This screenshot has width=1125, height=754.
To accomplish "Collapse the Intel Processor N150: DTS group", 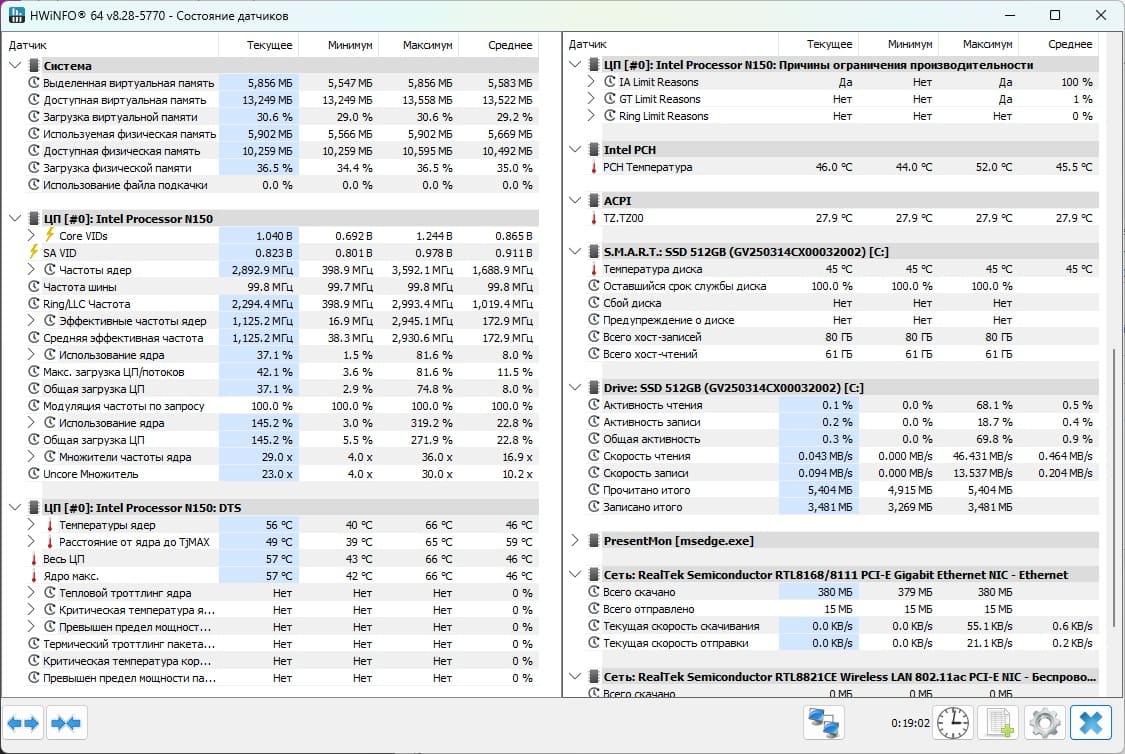I will point(15,507).
